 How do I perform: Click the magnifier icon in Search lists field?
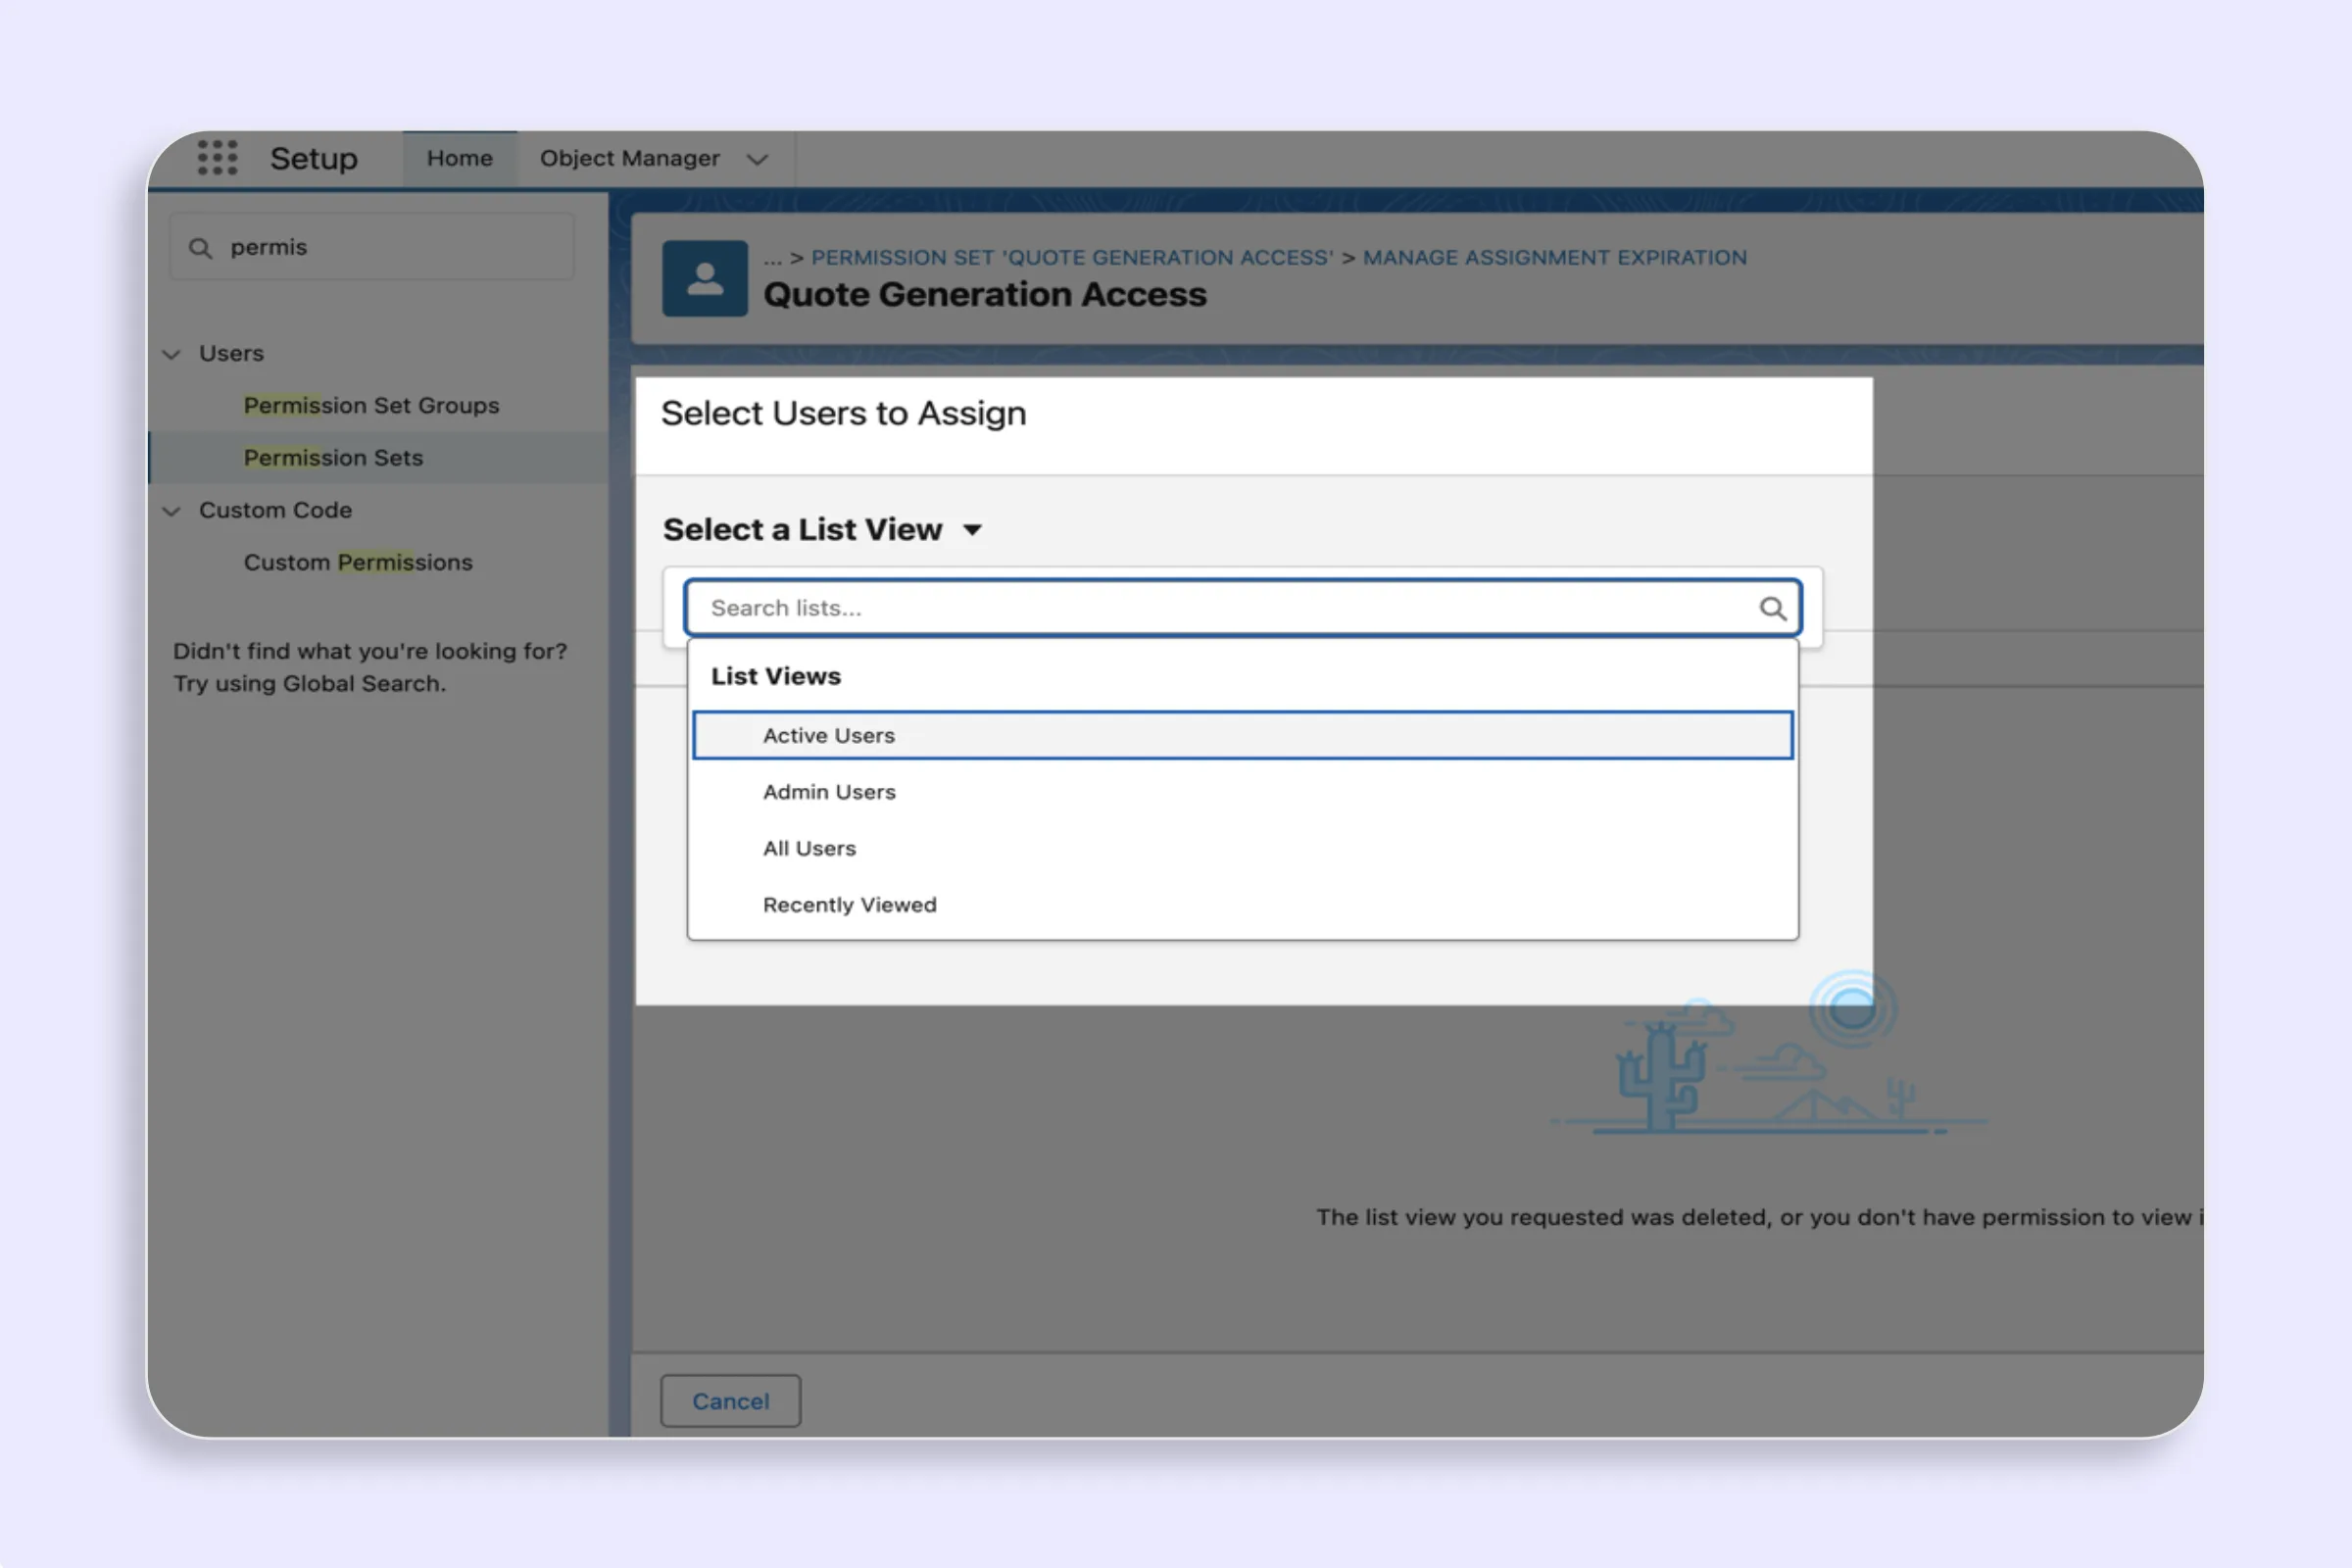click(1771, 608)
